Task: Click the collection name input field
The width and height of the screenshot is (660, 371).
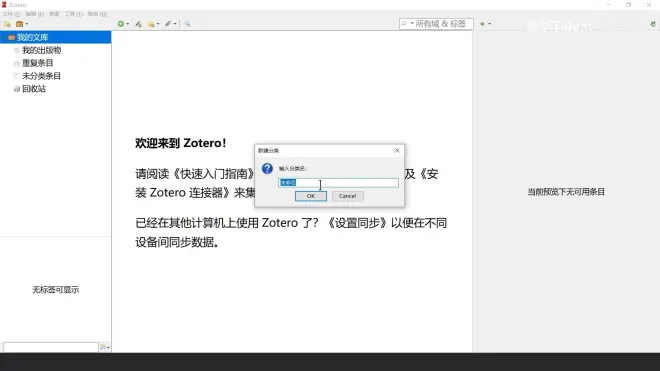Action: 338,182
